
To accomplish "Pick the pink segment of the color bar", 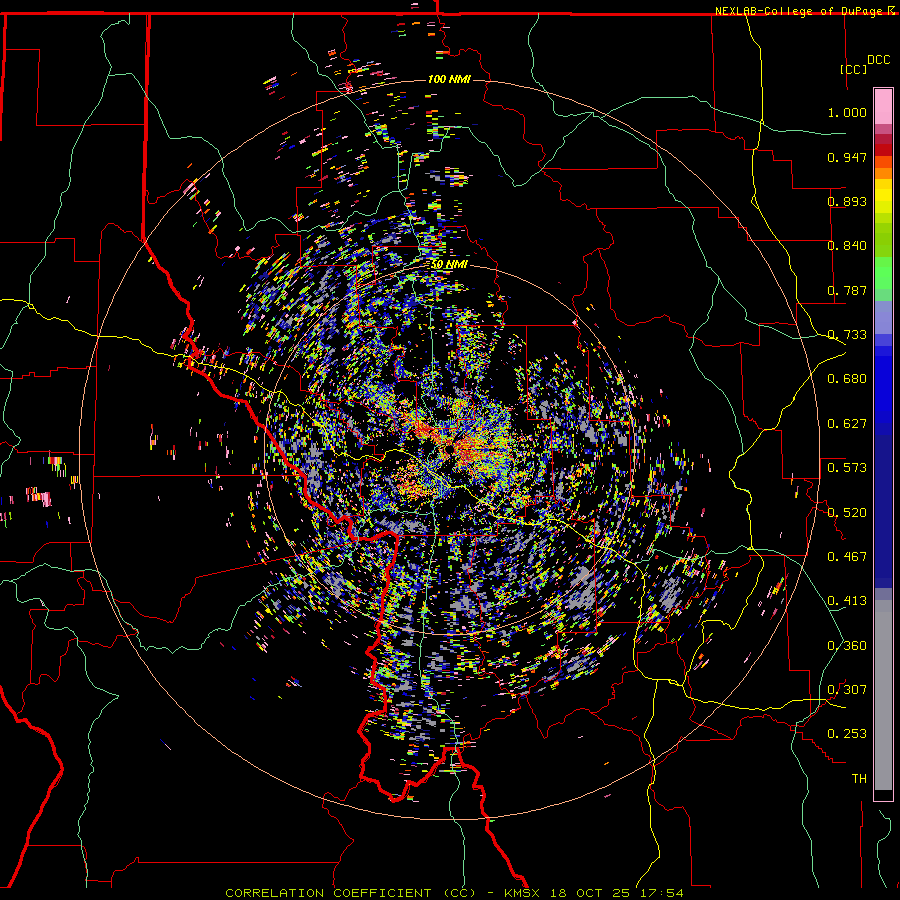I will [883, 106].
